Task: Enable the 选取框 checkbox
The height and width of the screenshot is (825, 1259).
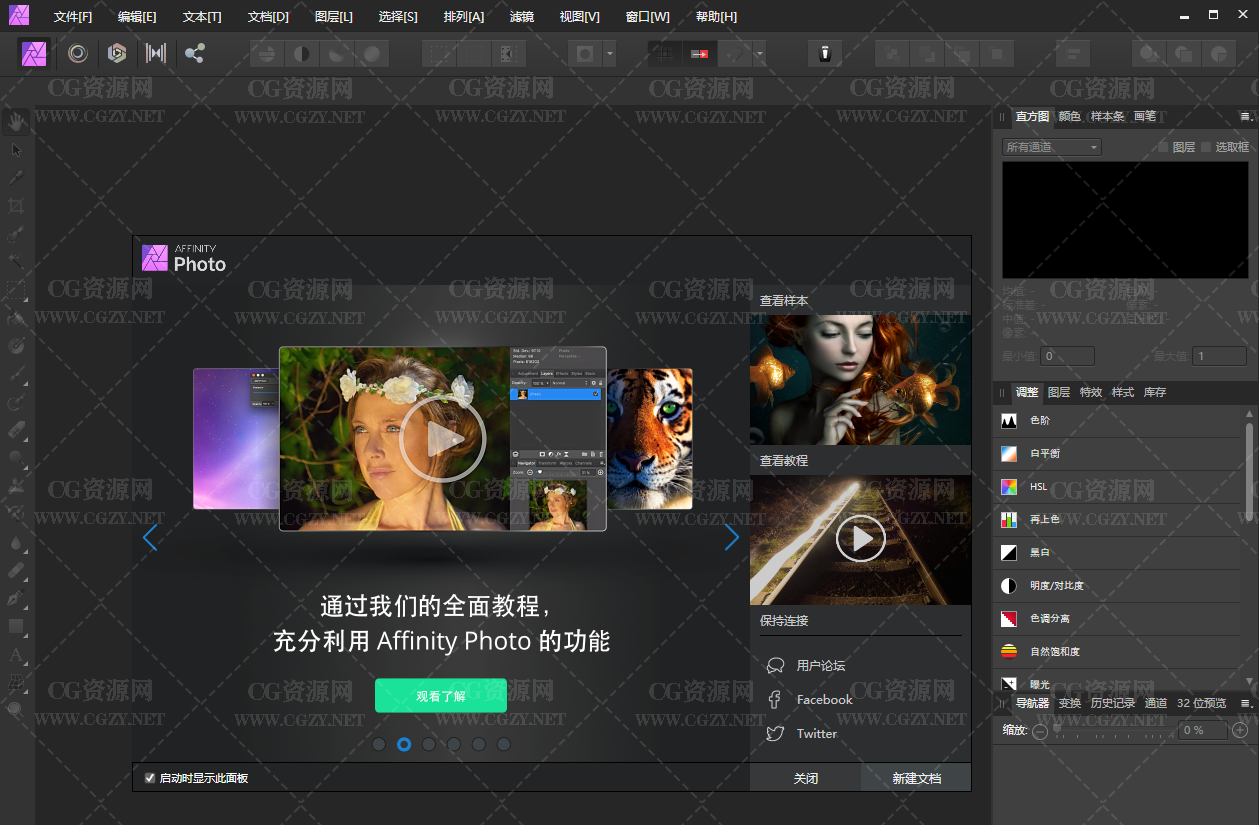Action: pyautogui.click(x=1205, y=147)
